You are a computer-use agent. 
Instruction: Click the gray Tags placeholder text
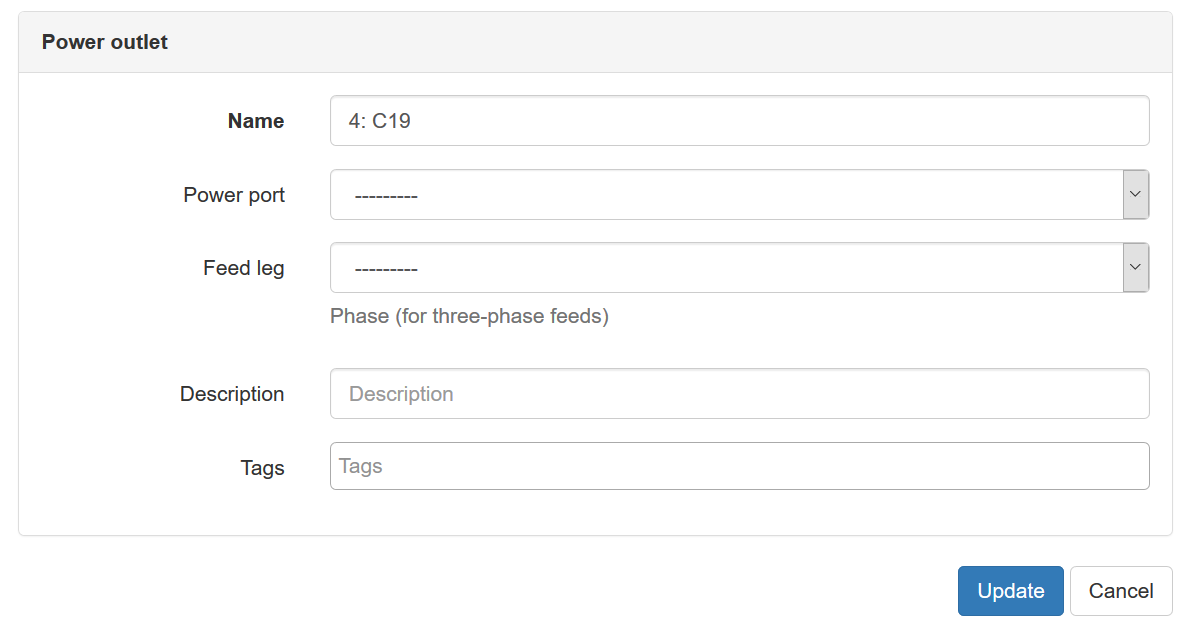point(361,466)
